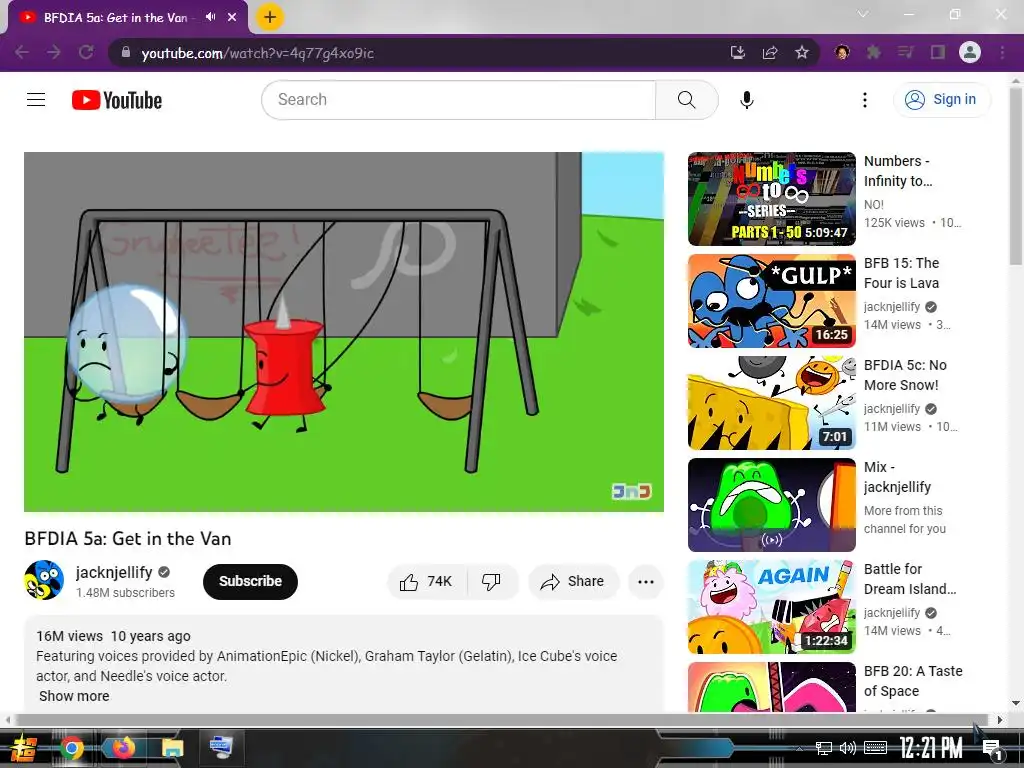1024x768 pixels.
Task: Click the horizontal page scrollbar
Action: coord(502,720)
